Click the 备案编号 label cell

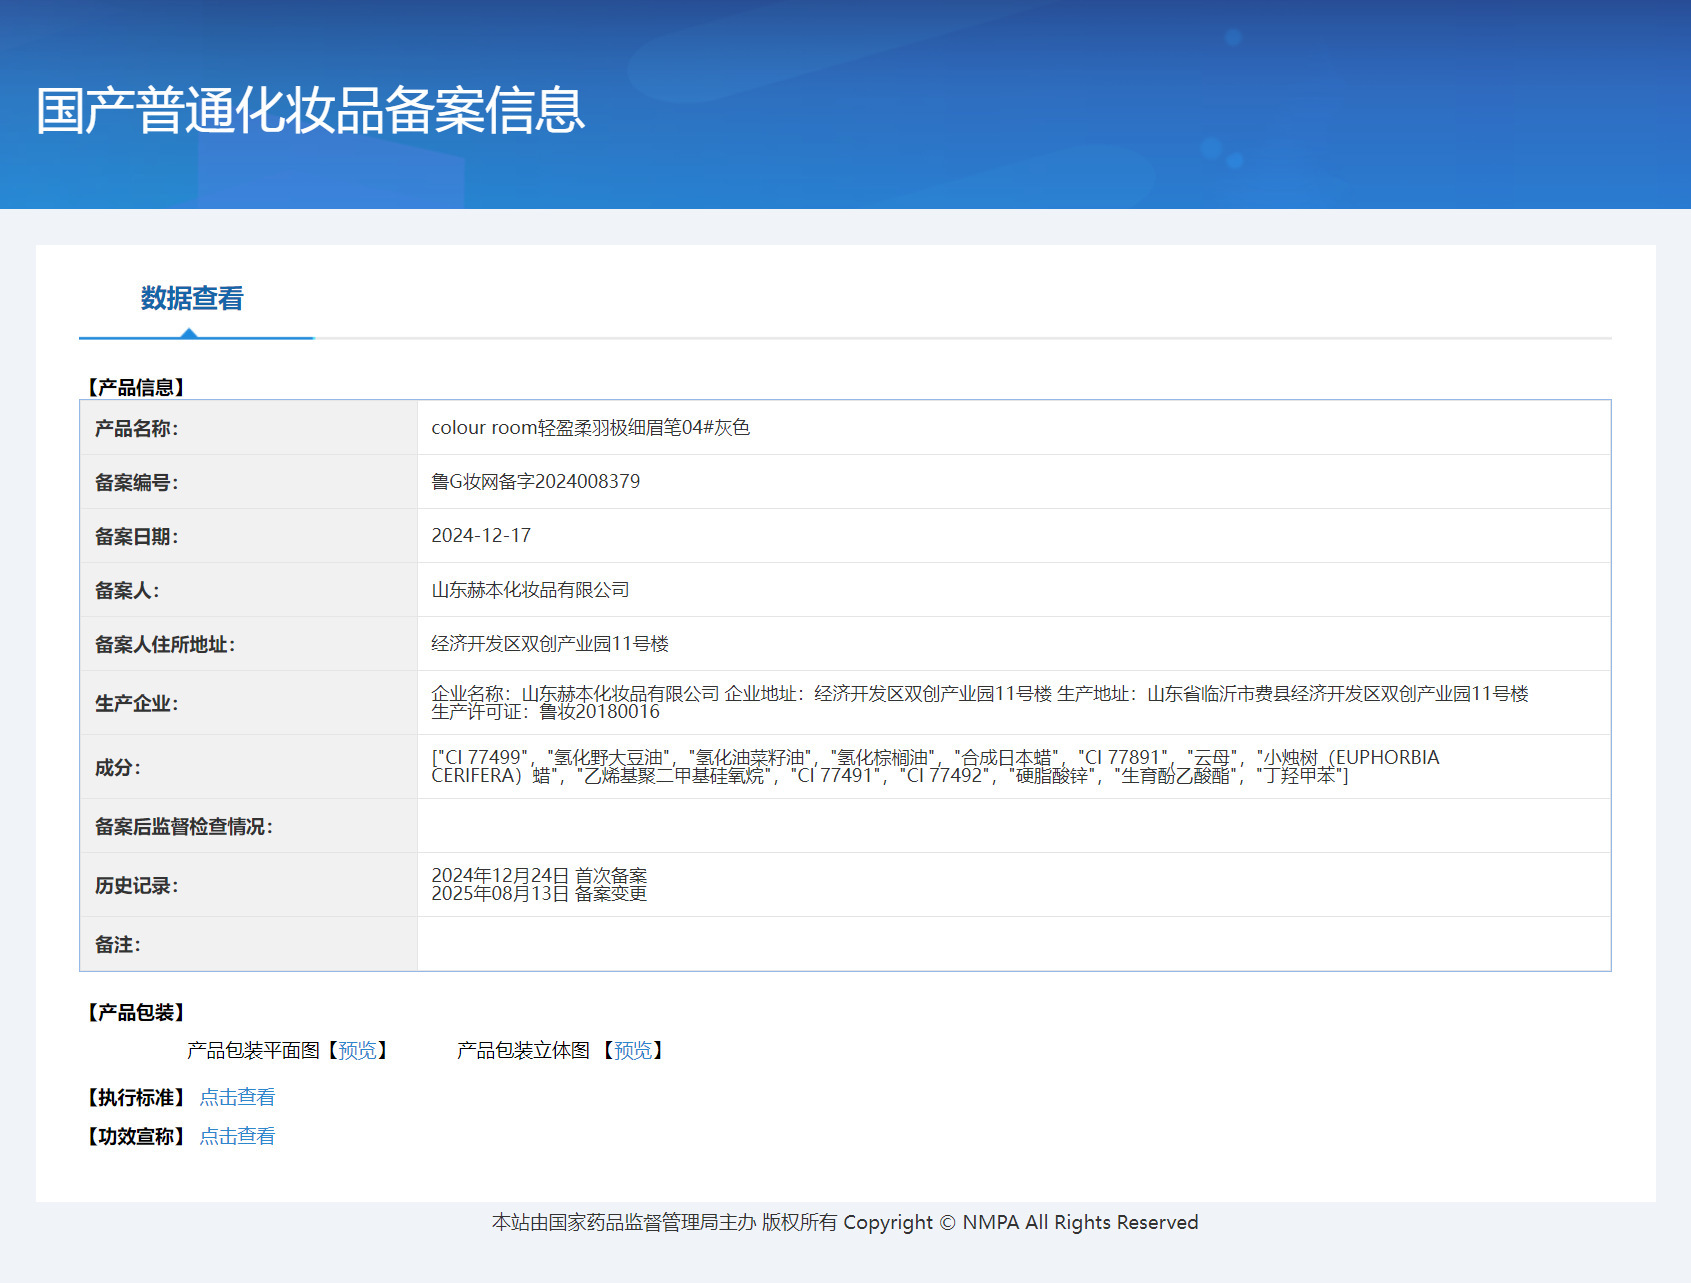tap(249, 482)
